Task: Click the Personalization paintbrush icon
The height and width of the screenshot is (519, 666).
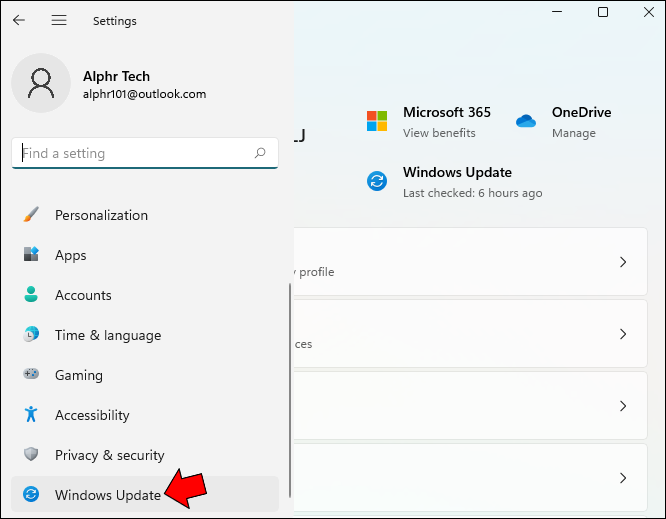Action: point(31,215)
